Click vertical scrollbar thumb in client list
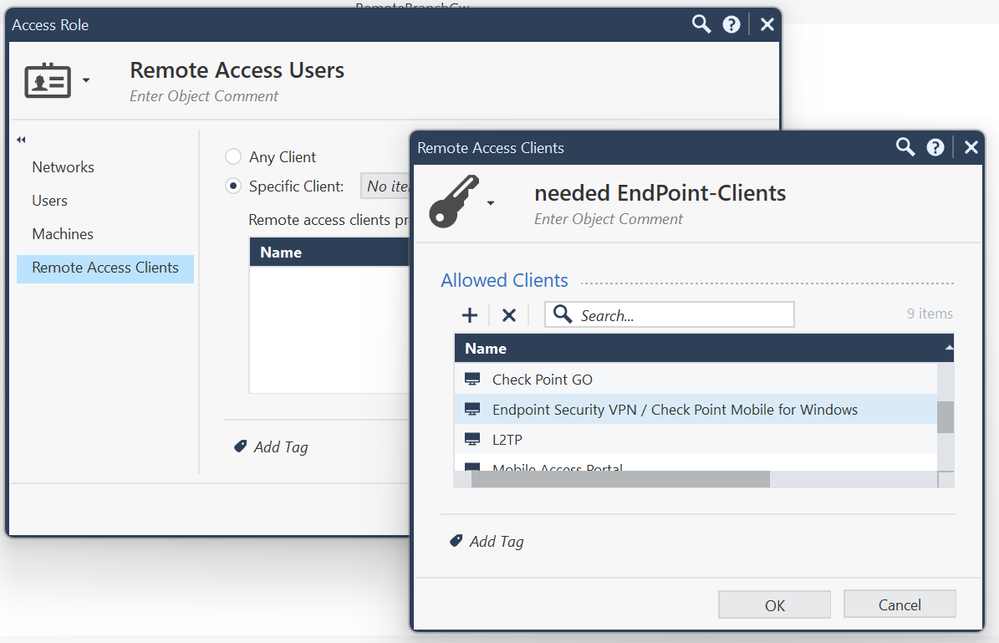This screenshot has height=643, width=999. coord(945,417)
